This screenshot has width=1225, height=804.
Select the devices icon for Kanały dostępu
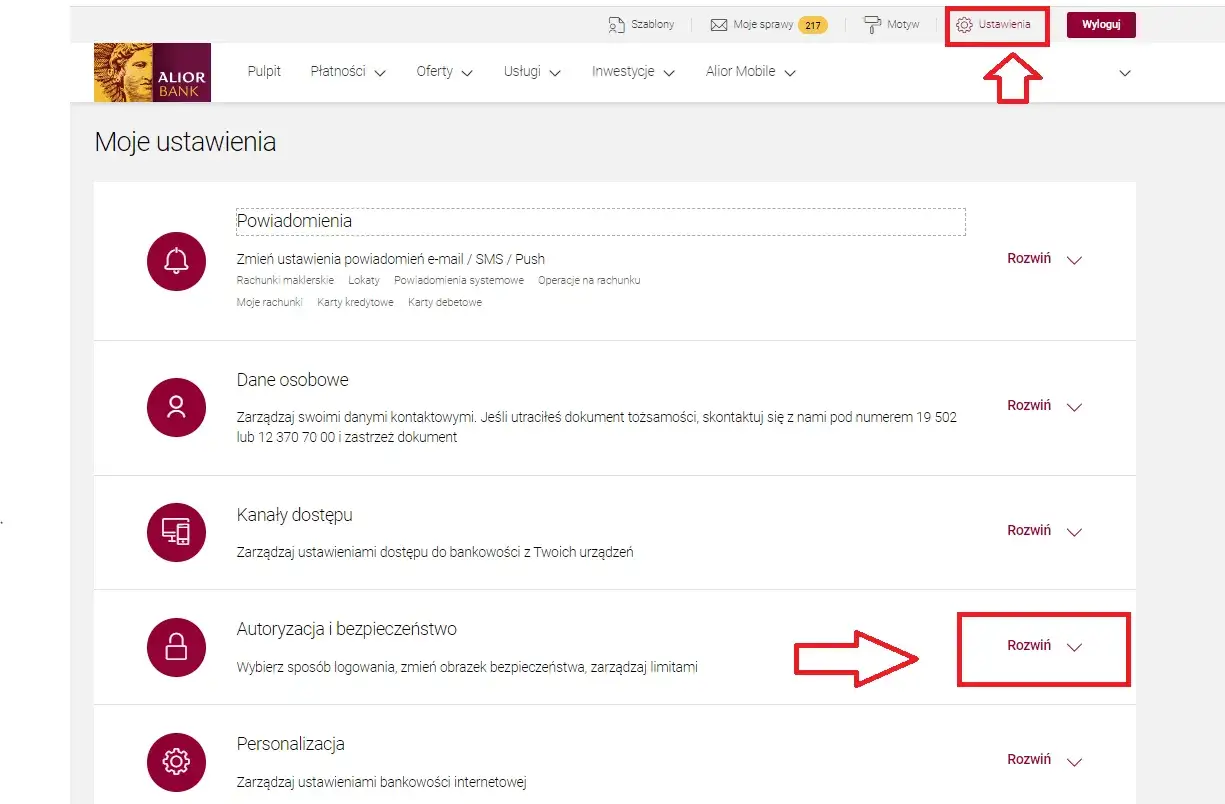[176, 531]
